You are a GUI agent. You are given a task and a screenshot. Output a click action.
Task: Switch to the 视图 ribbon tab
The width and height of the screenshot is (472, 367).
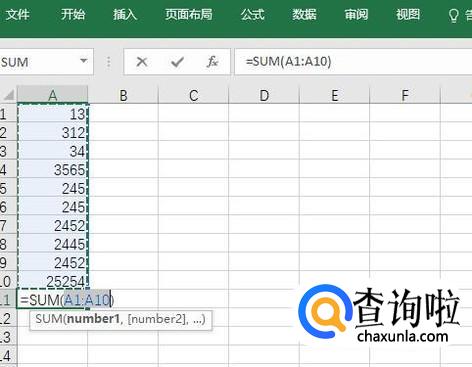click(408, 15)
